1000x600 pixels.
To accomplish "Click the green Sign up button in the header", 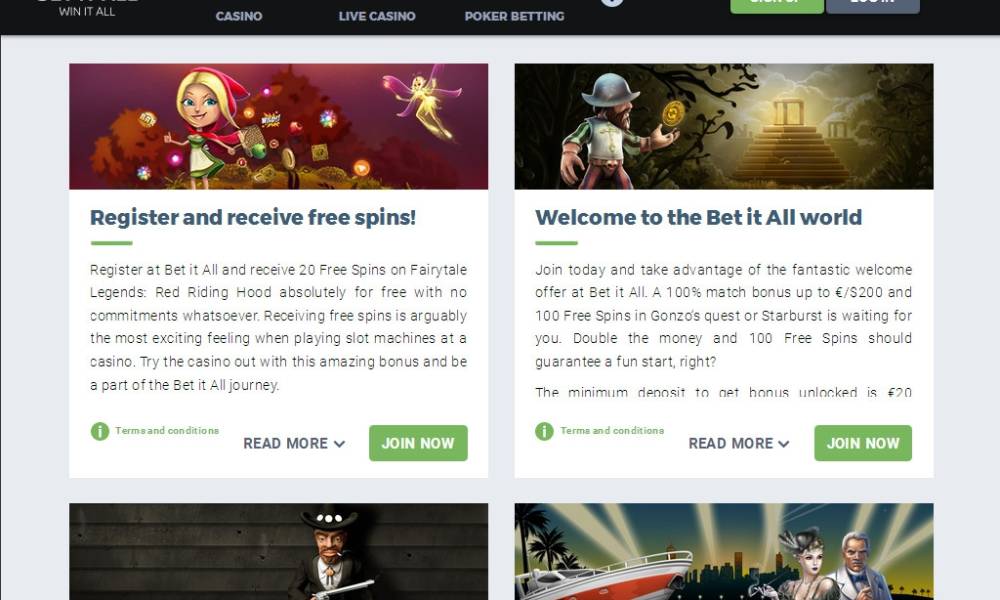I will pos(777,5).
